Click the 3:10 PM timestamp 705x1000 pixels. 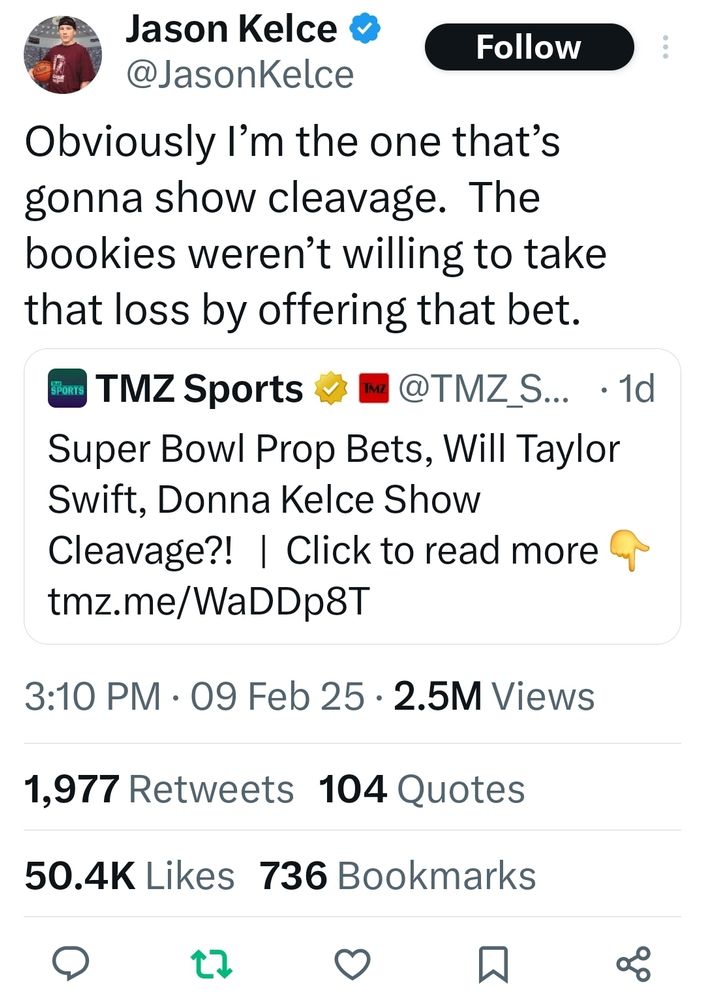pos(90,697)
